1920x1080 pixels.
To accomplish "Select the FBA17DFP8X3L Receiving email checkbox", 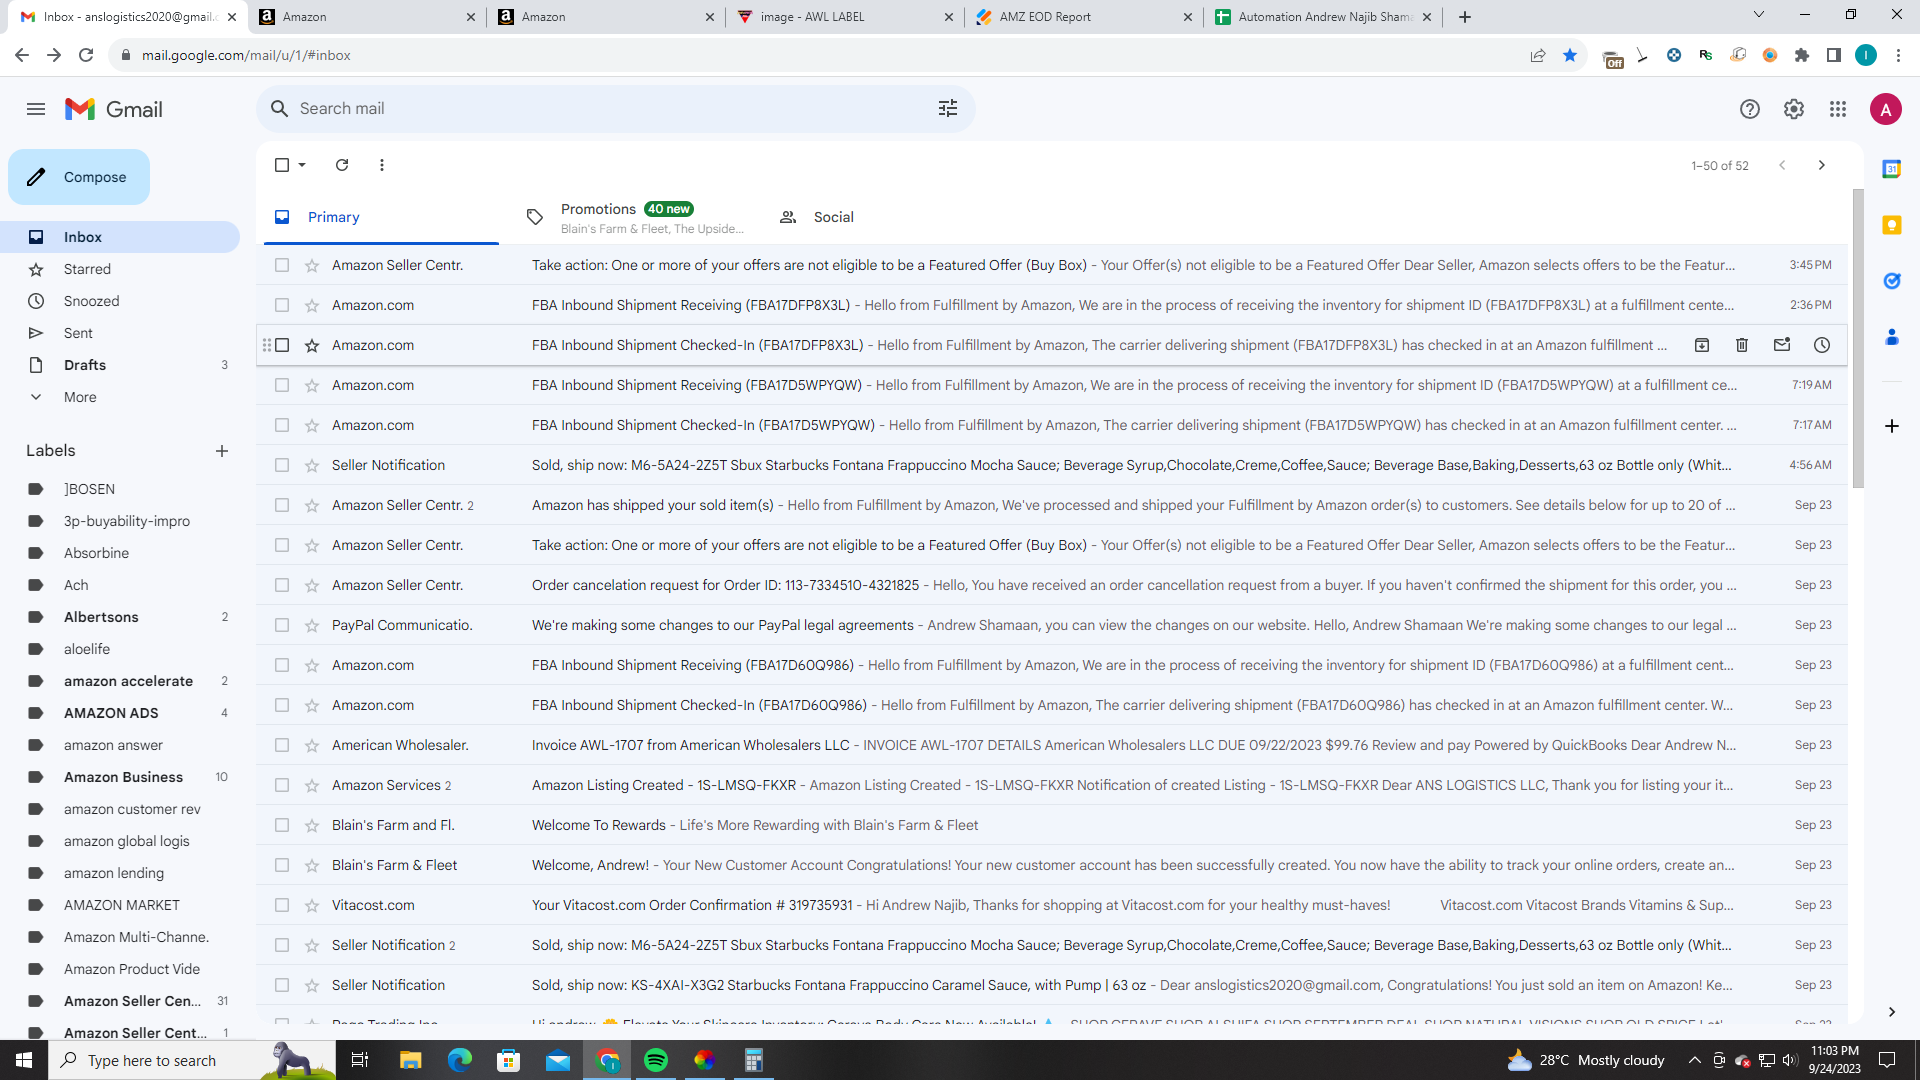I will pos(282,305).
